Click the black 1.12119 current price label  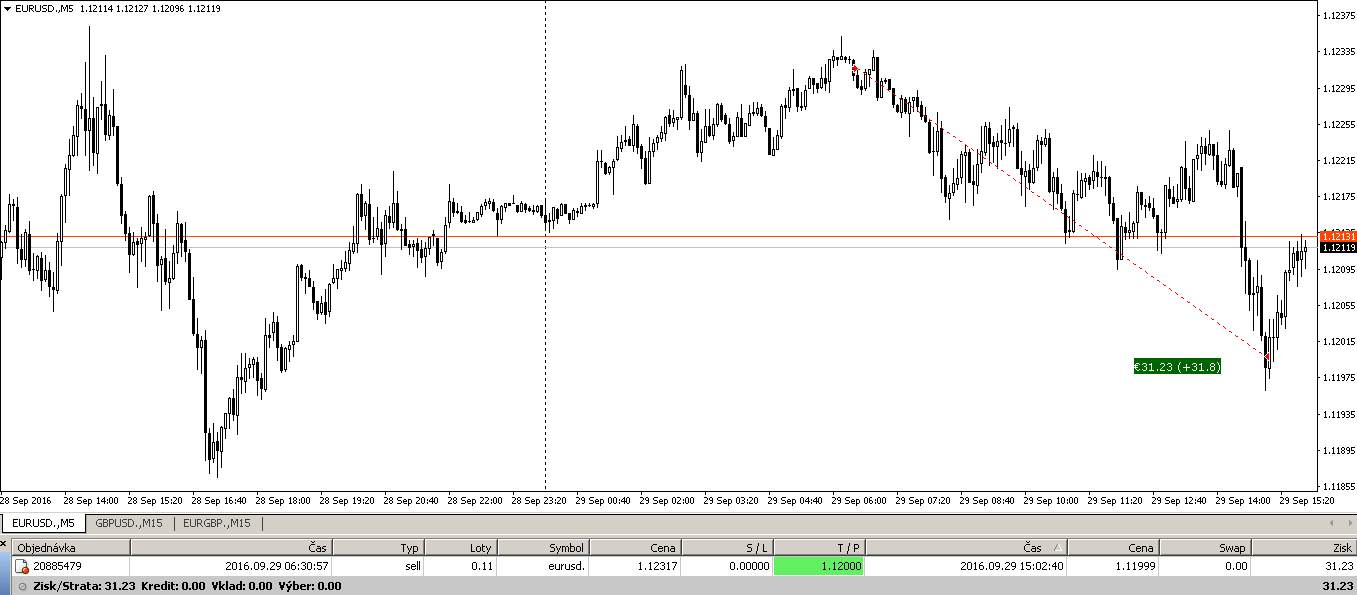pos(1337,247)
